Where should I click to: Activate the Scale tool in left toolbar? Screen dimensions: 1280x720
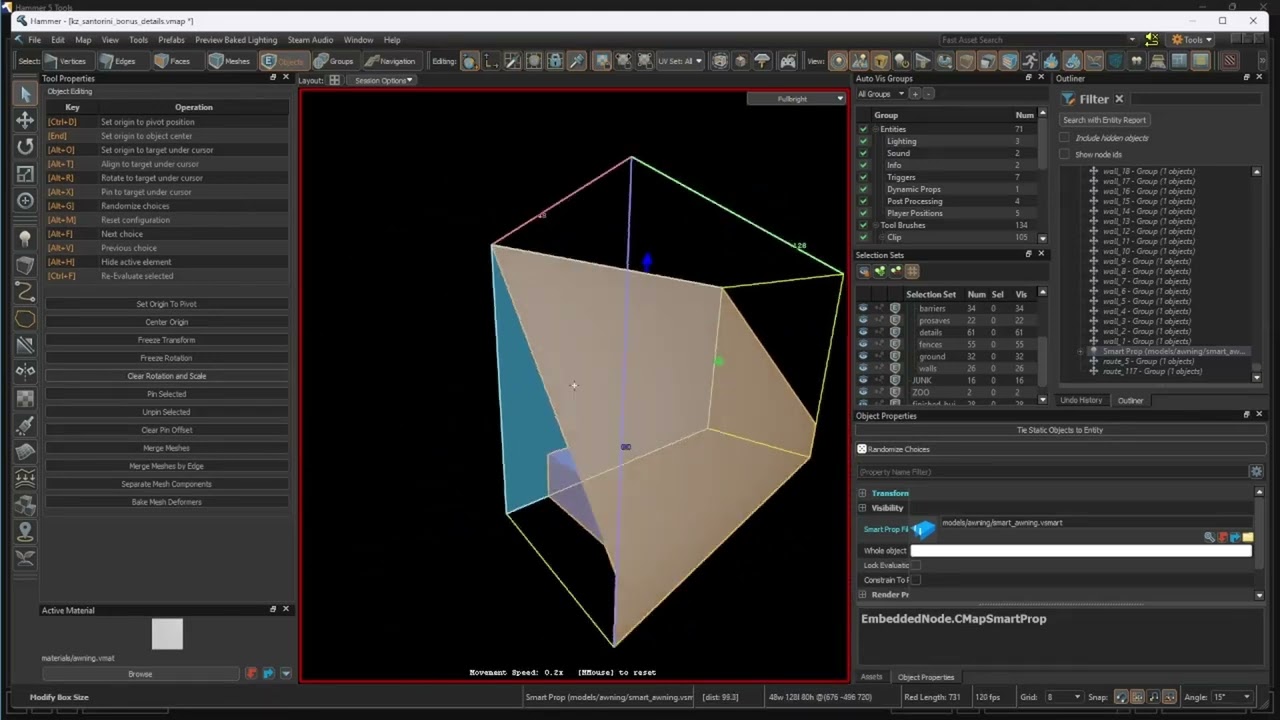(25, 174)
